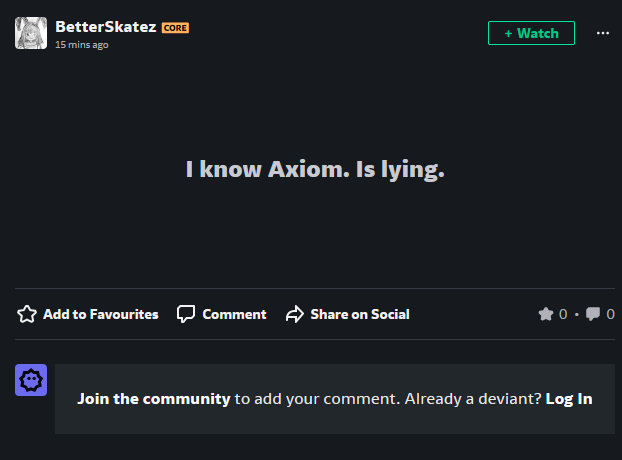The image size is (622, 460).
Task: Follow the Join the community link
Action: coord(154,399)
